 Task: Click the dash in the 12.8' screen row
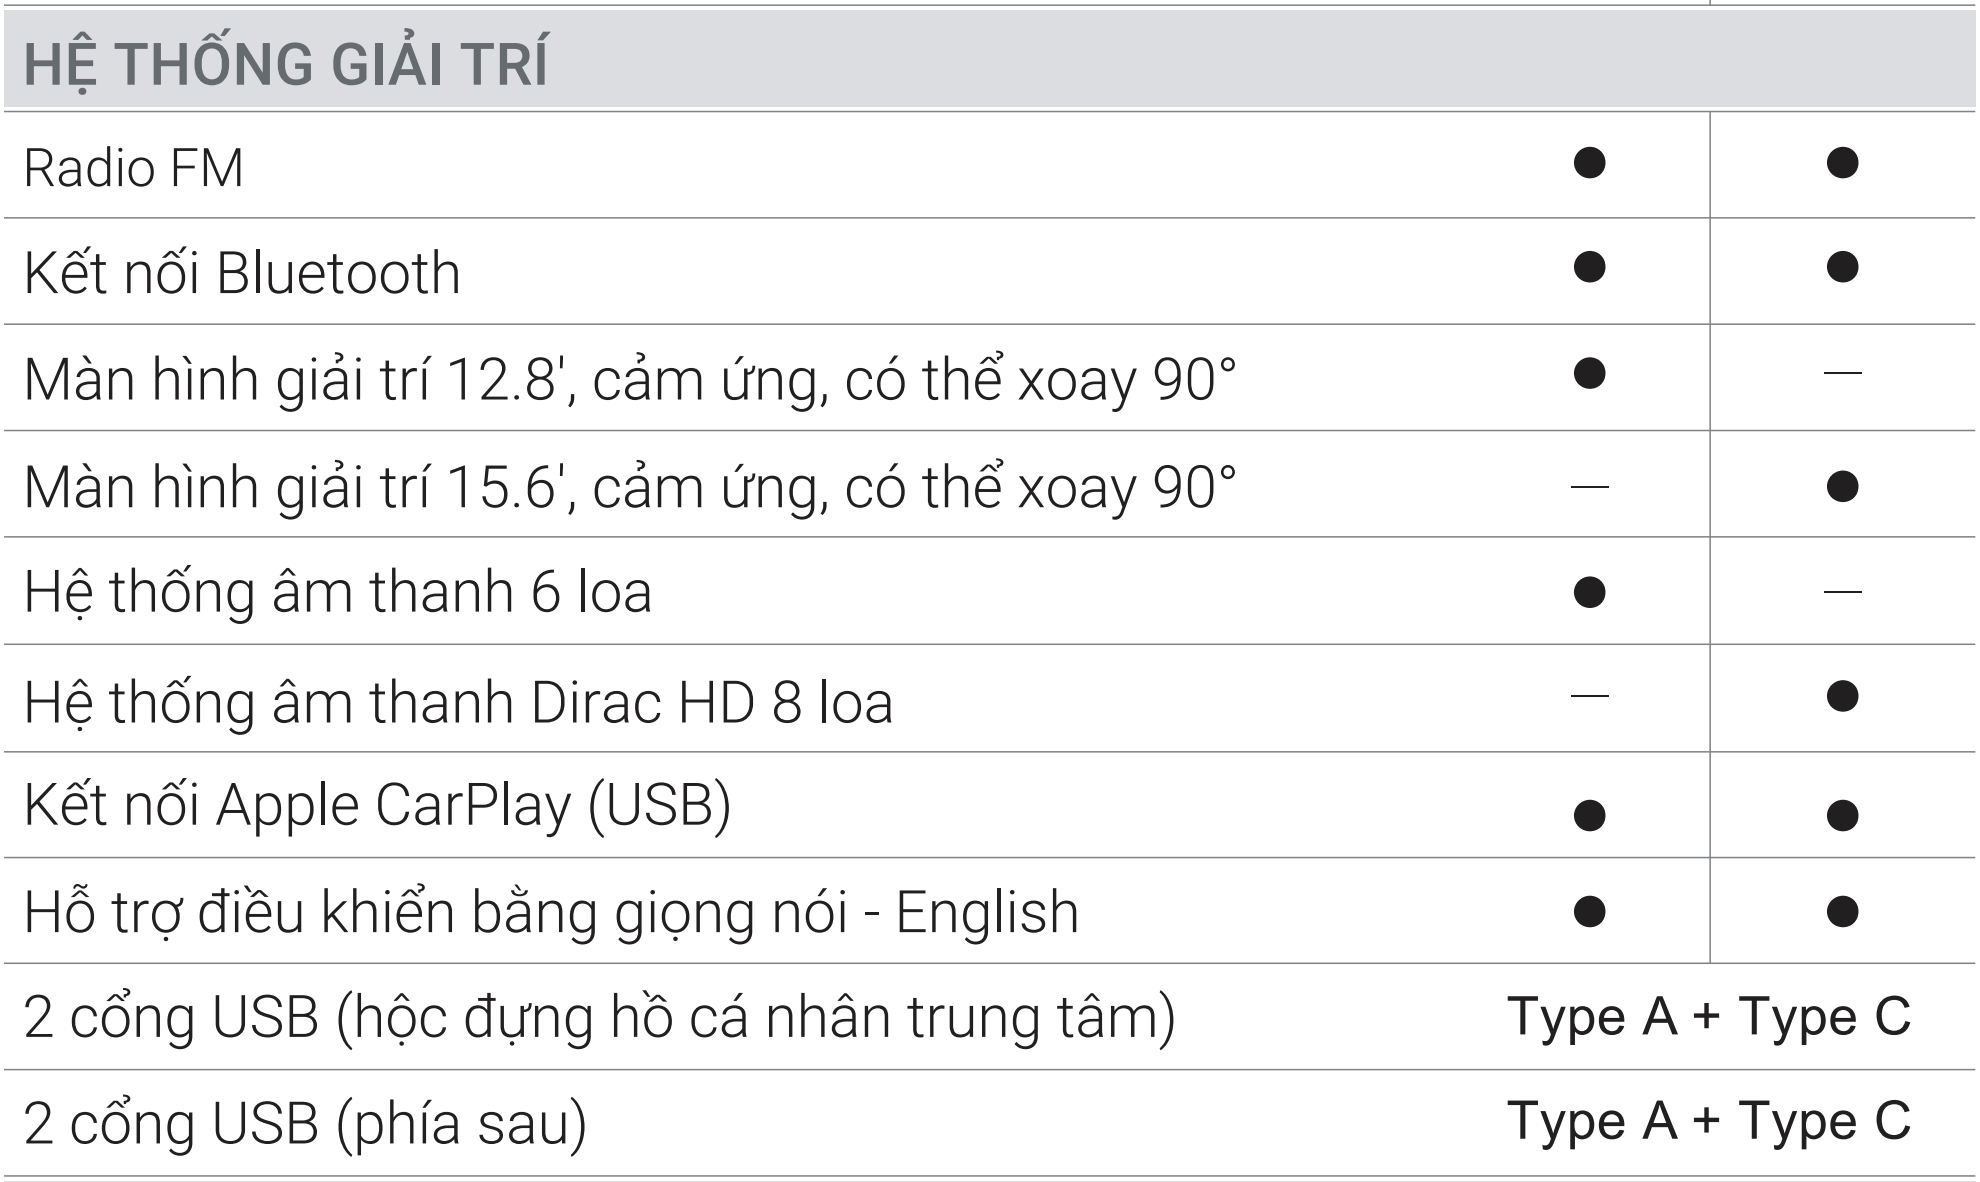click(x=1841, y=374)
